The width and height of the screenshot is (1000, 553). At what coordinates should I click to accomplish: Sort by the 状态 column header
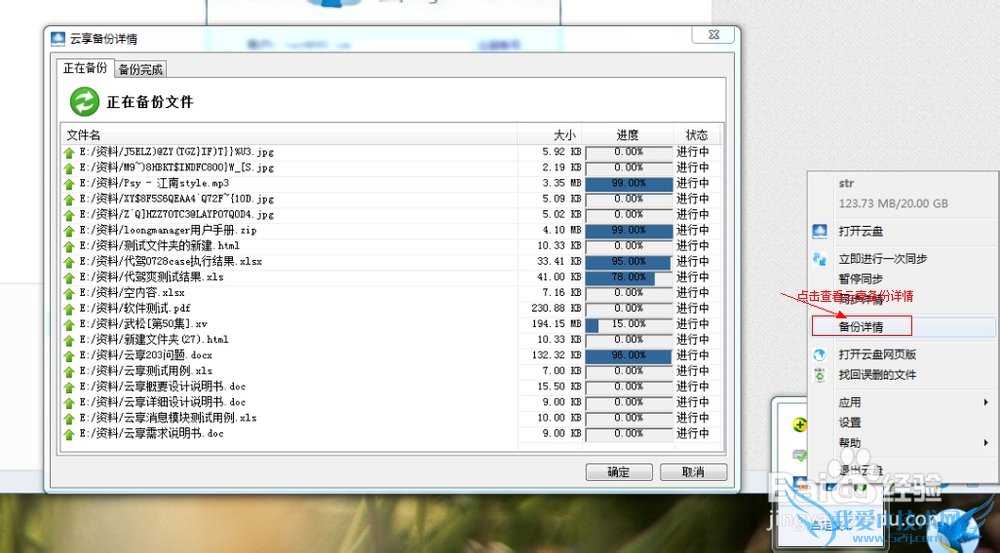tap(697, 135)
